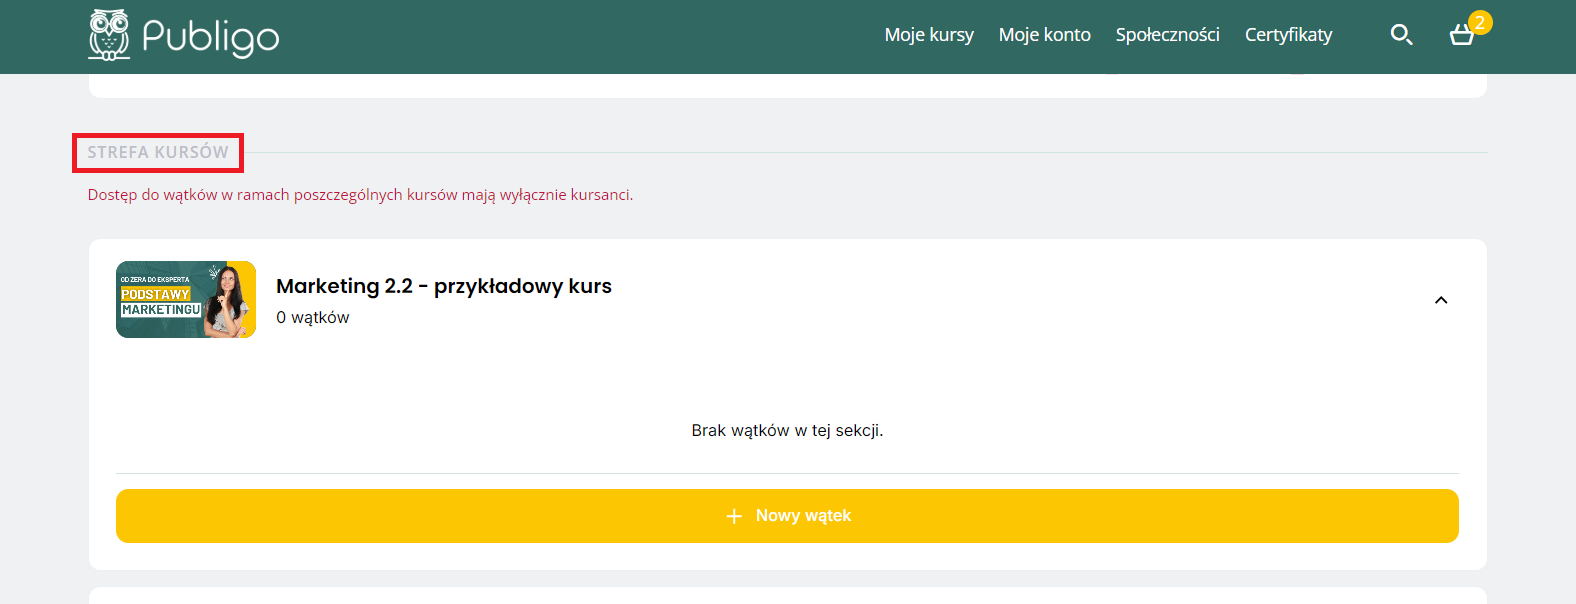Click the 0 wątków thread count
This screenshot has height=604, width=1576.
click(x=312, y=317)
